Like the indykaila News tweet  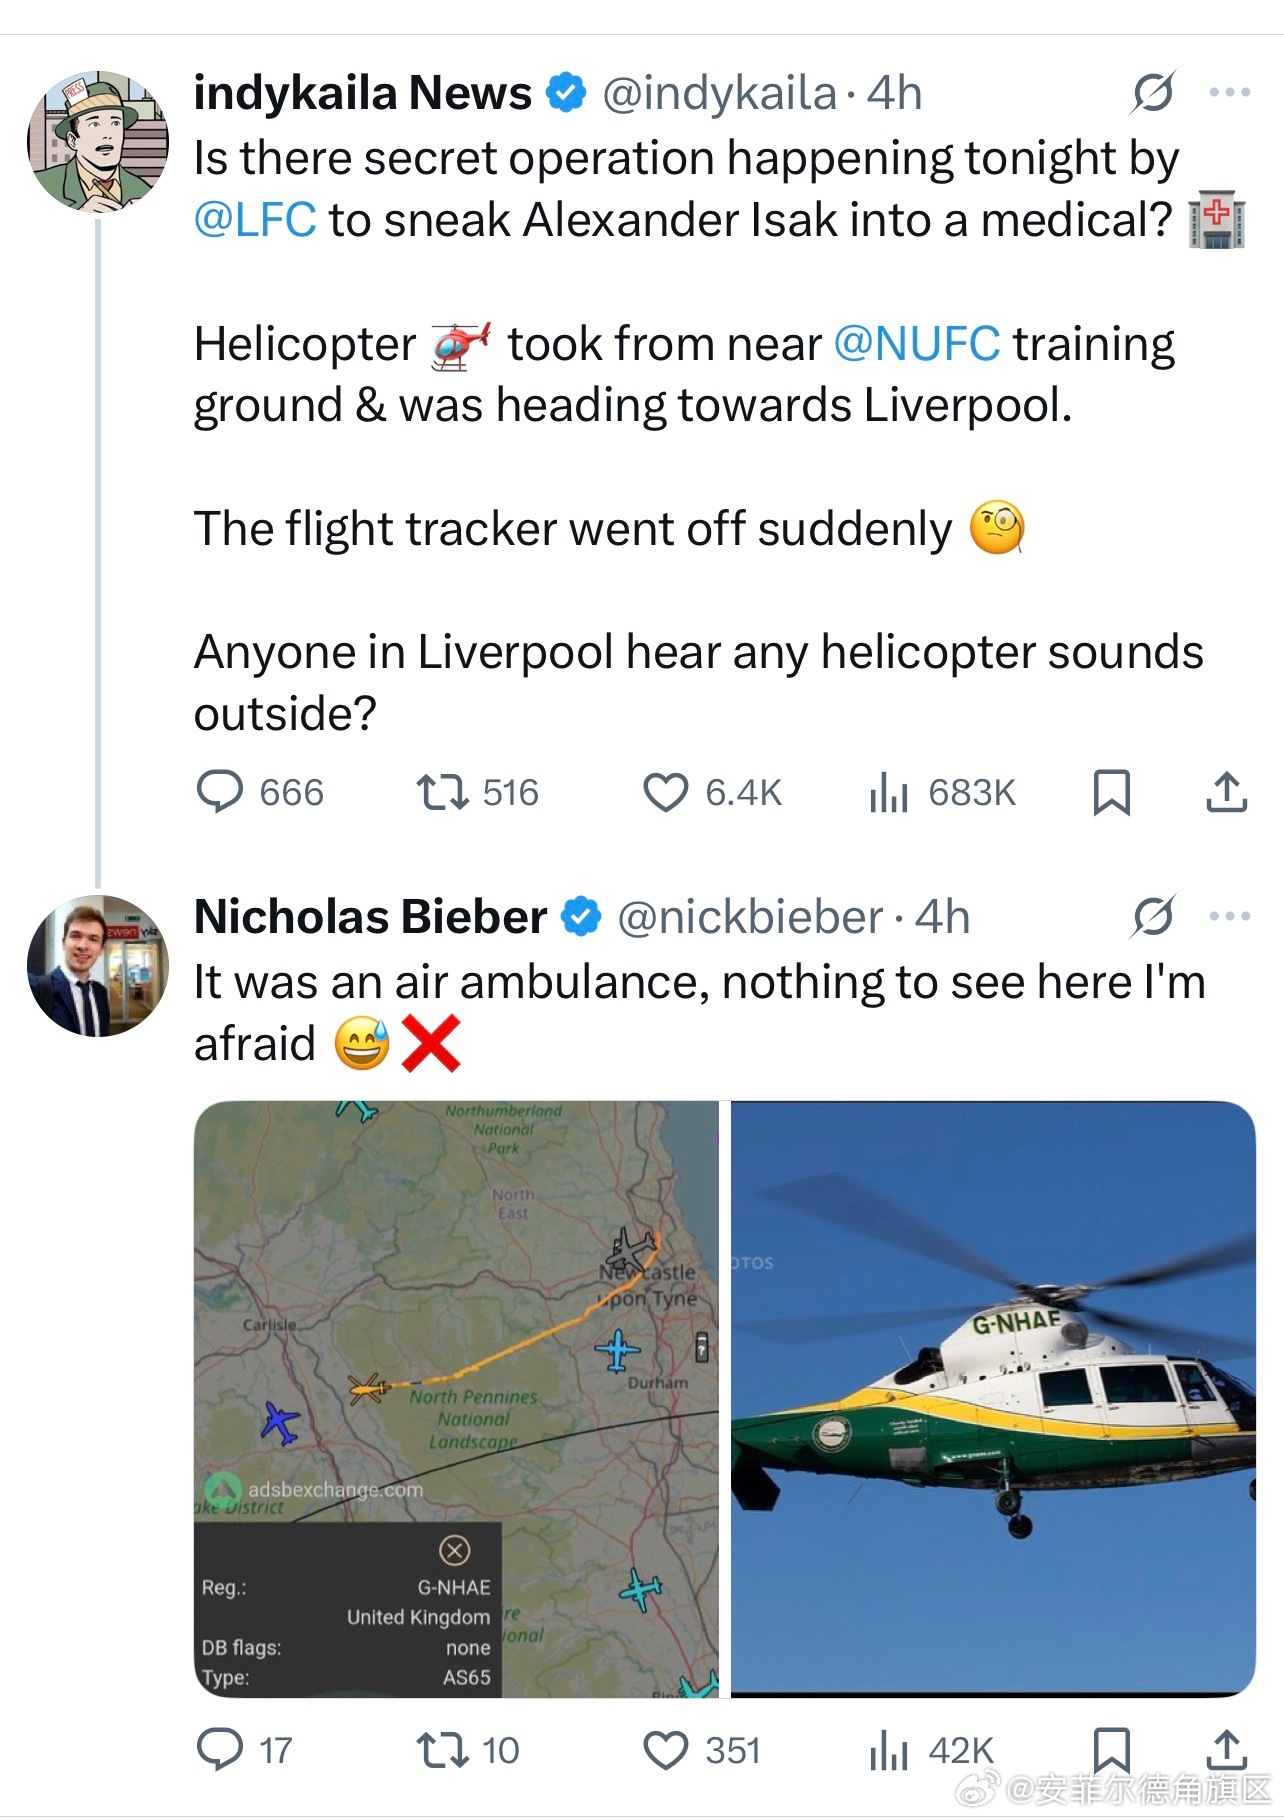[712, 793]
